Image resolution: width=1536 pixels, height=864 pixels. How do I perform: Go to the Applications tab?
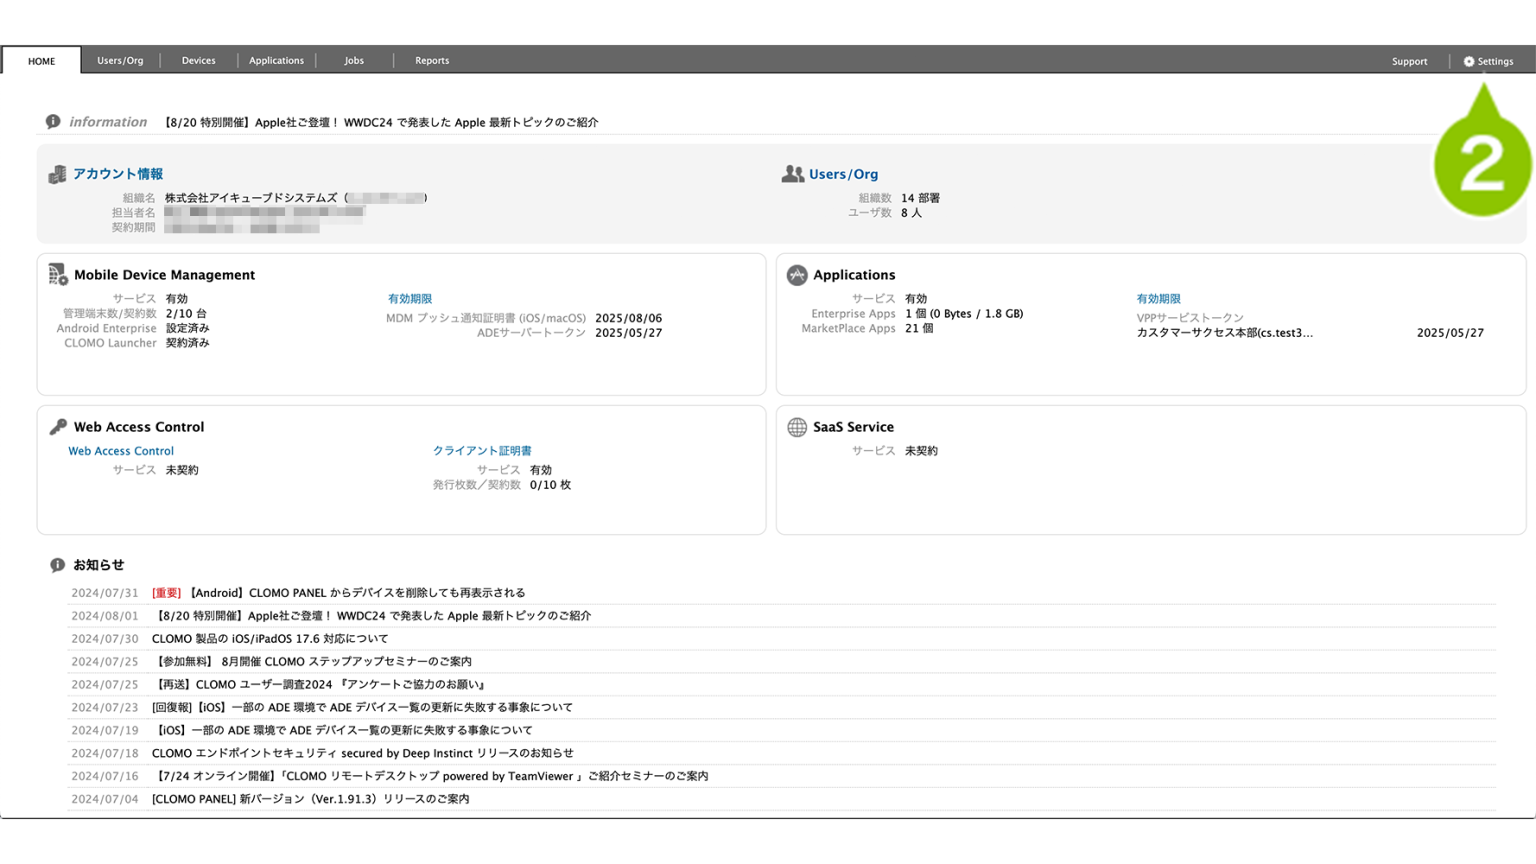coord(276,61)
